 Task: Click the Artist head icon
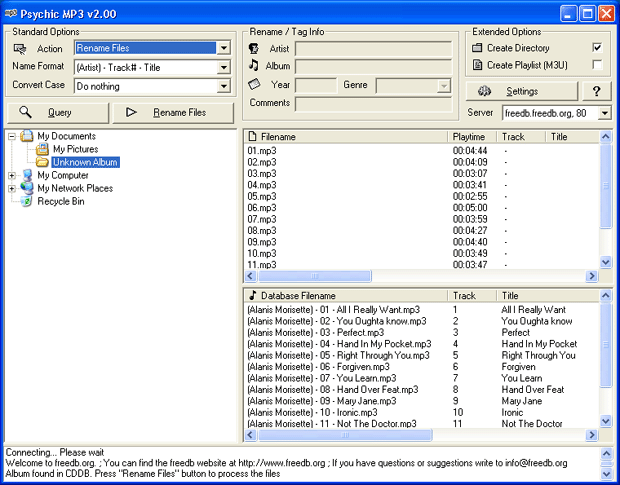254,49
